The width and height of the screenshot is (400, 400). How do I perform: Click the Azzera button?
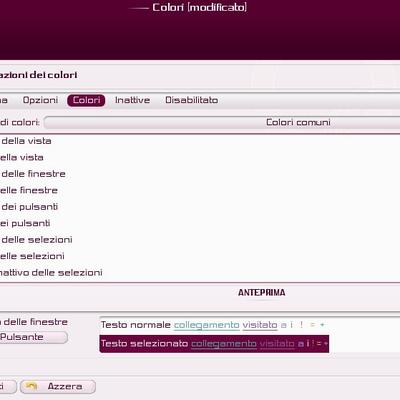[x=58, y=387]
